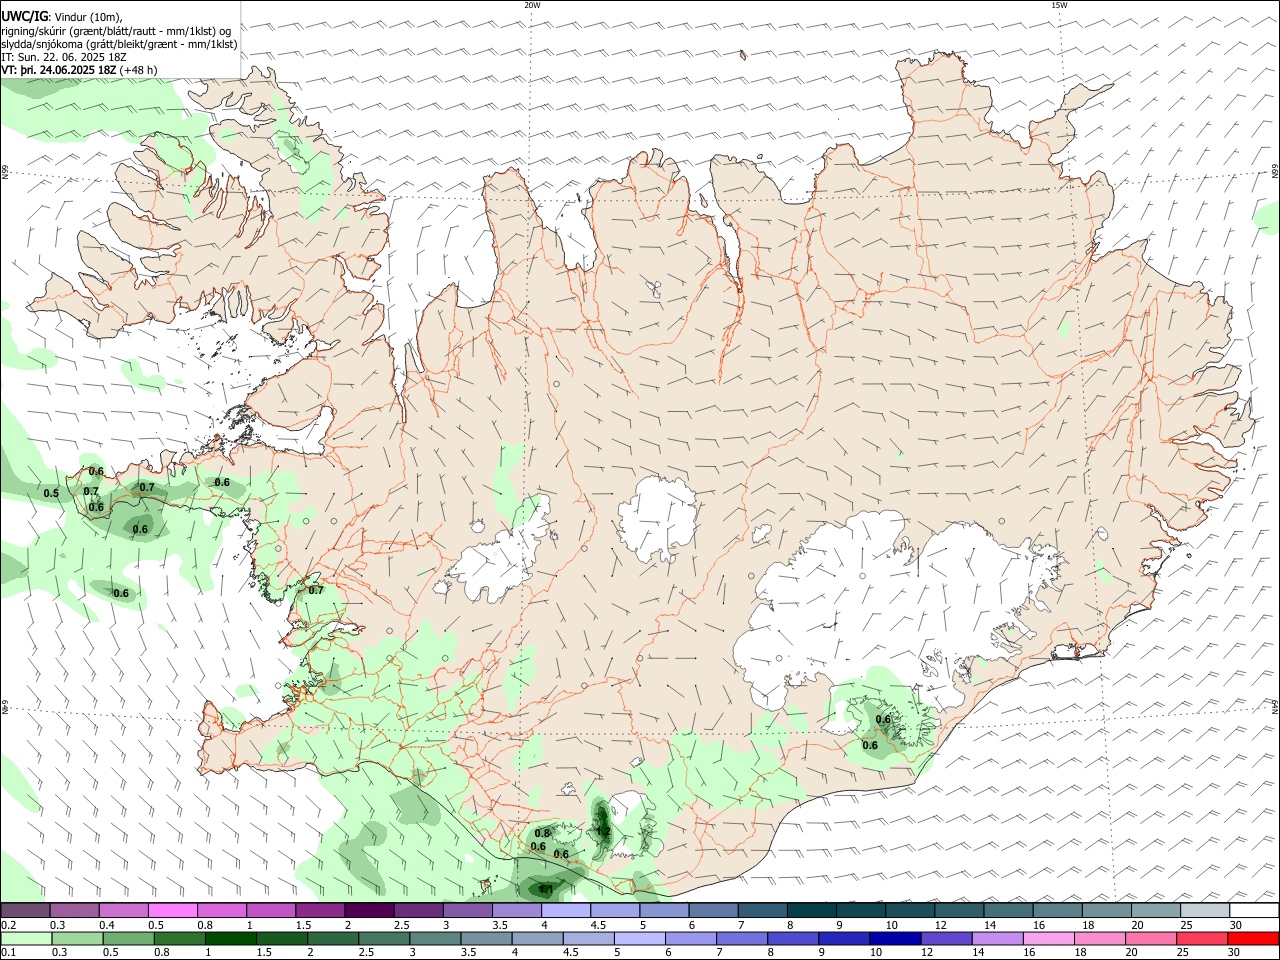Select the '0.5' precipitation value off the west coast
The width and height of the screenshot is (1280, 960).
[x=51, y=493]
